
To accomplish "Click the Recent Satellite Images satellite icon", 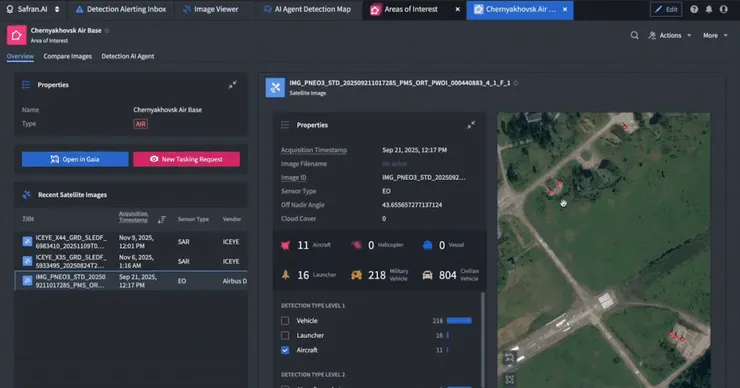I will [26, 194].
